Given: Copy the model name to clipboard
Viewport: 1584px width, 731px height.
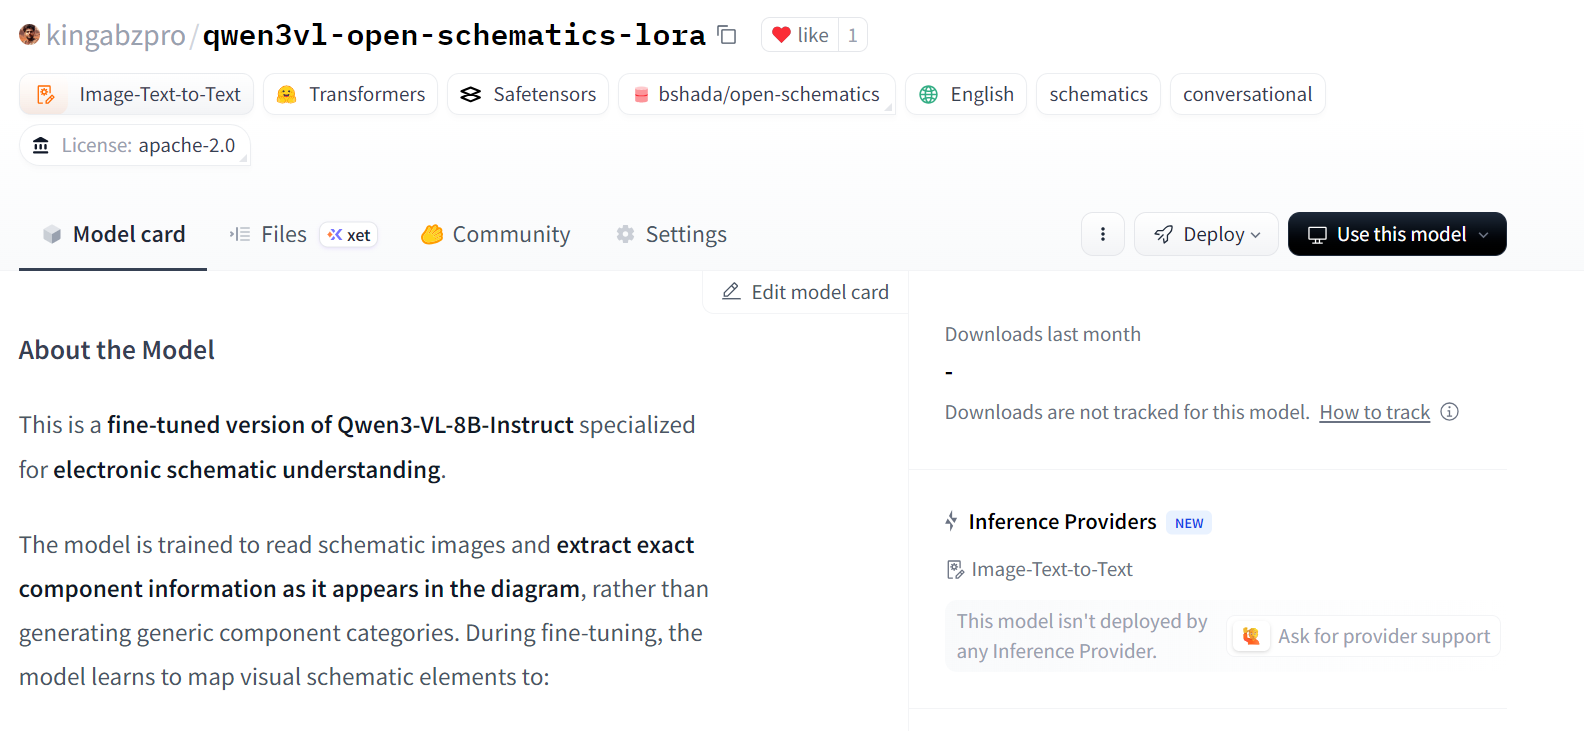Looking at the screenshot, I should point(727,36).
